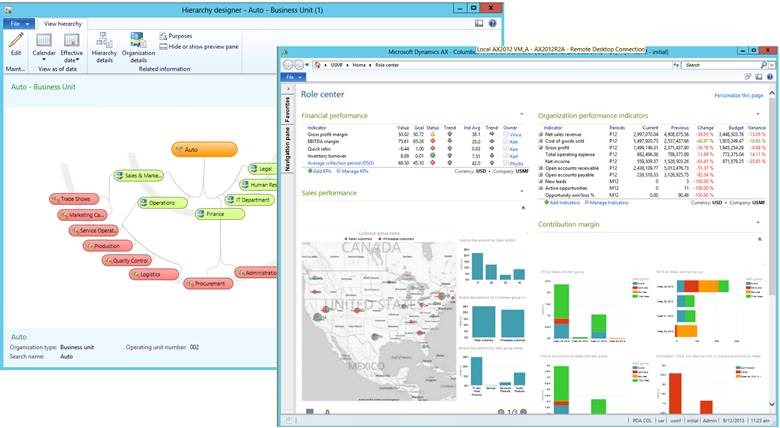The width and height of the screenshot is (780, 428).
Task: Open Organization details in the ribbon
Action: point(138,47)
